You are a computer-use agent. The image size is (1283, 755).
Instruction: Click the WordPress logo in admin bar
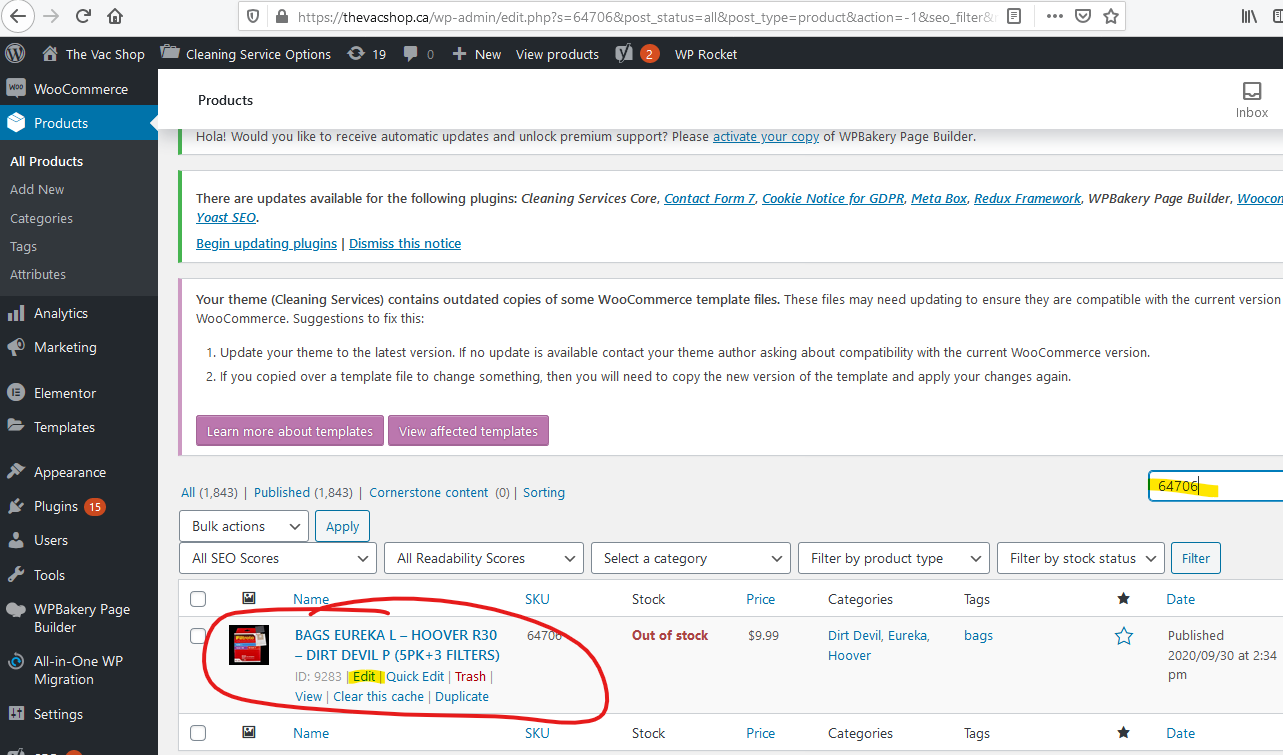pyautogui.click(x=15, y=53)
